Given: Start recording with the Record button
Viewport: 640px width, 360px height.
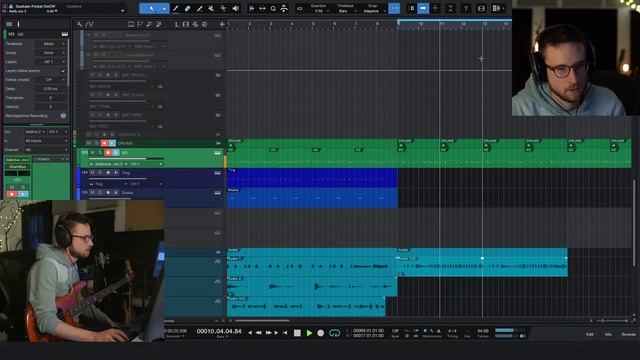Looking at the screenshot, I should tap(321, 333).
